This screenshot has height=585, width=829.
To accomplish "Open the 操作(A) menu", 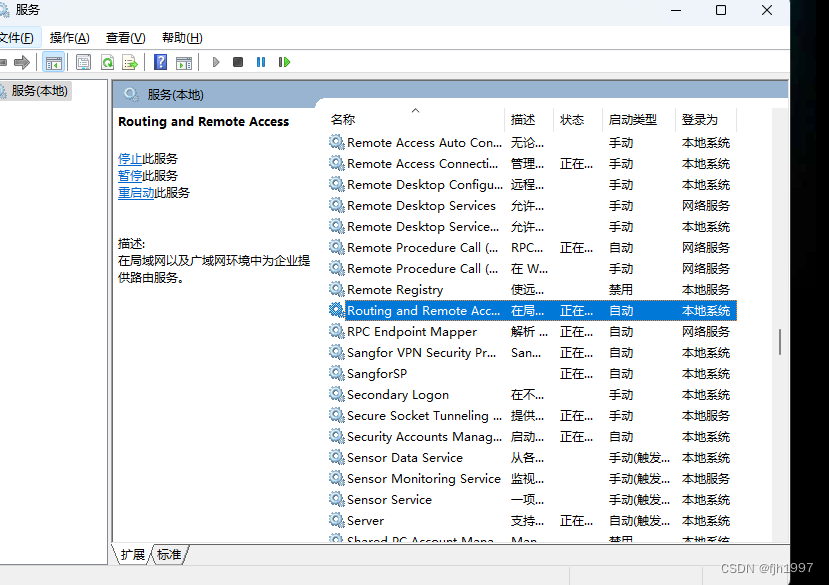I will [x=69, y=38].
